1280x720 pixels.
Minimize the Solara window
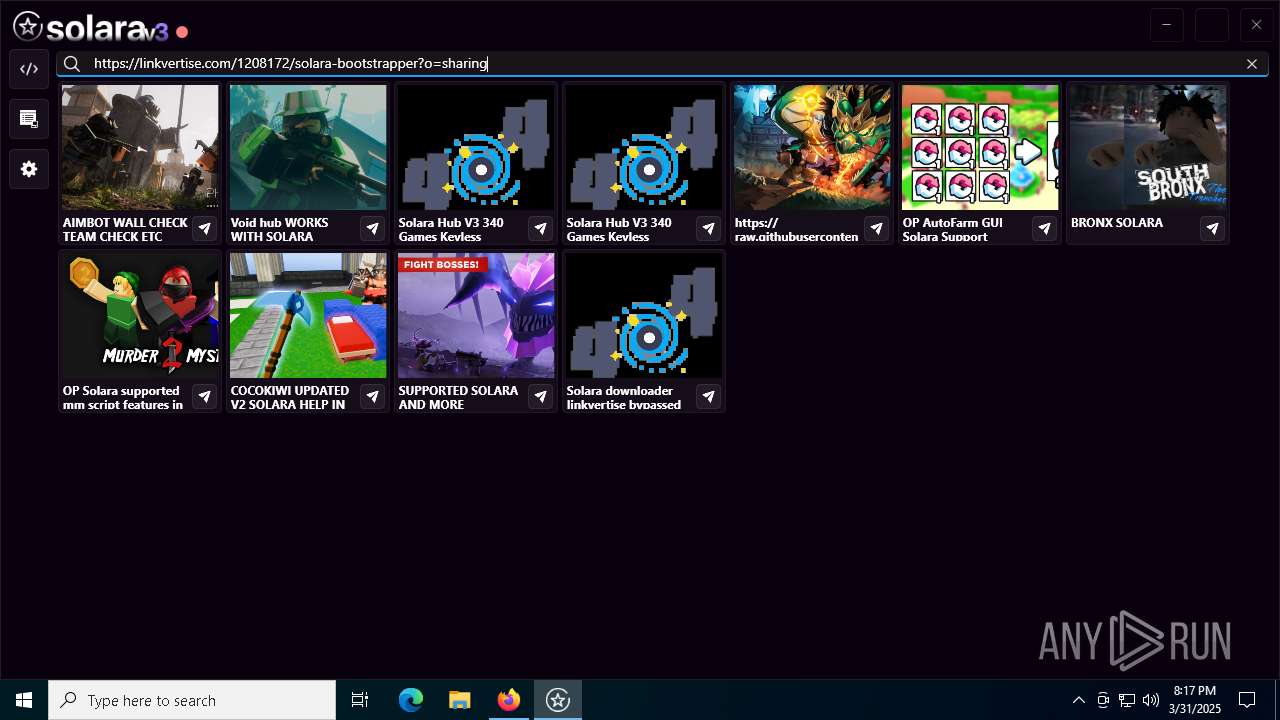(1167, 25)
